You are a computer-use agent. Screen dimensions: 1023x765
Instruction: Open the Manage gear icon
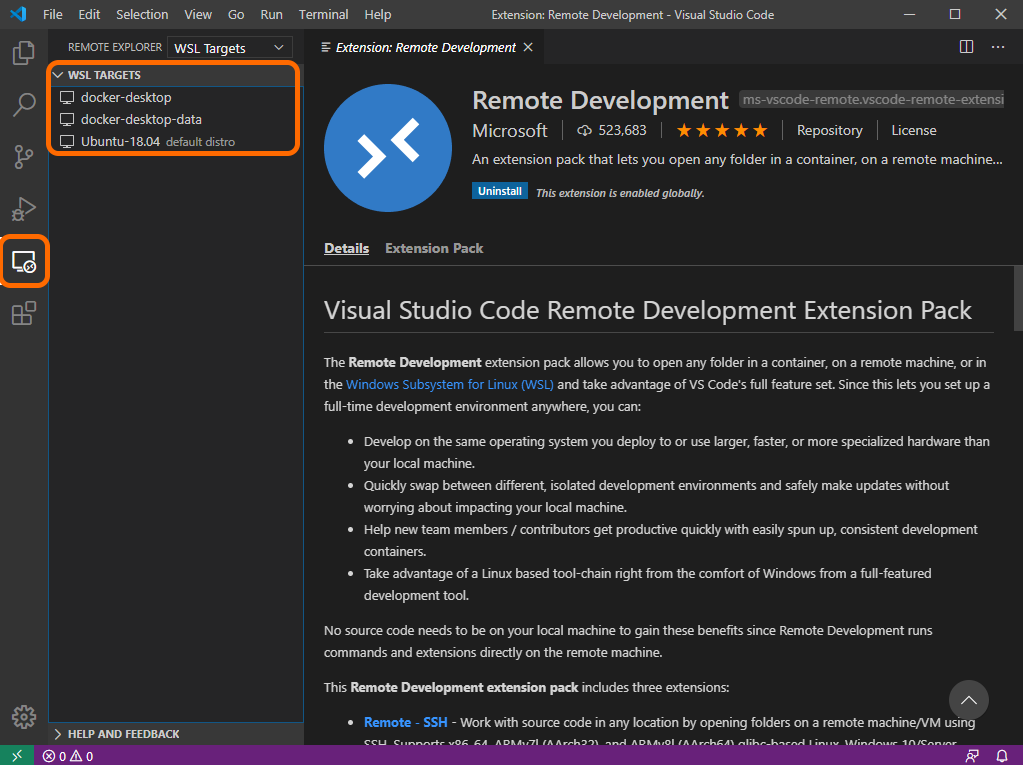click(x=24, y=716)
